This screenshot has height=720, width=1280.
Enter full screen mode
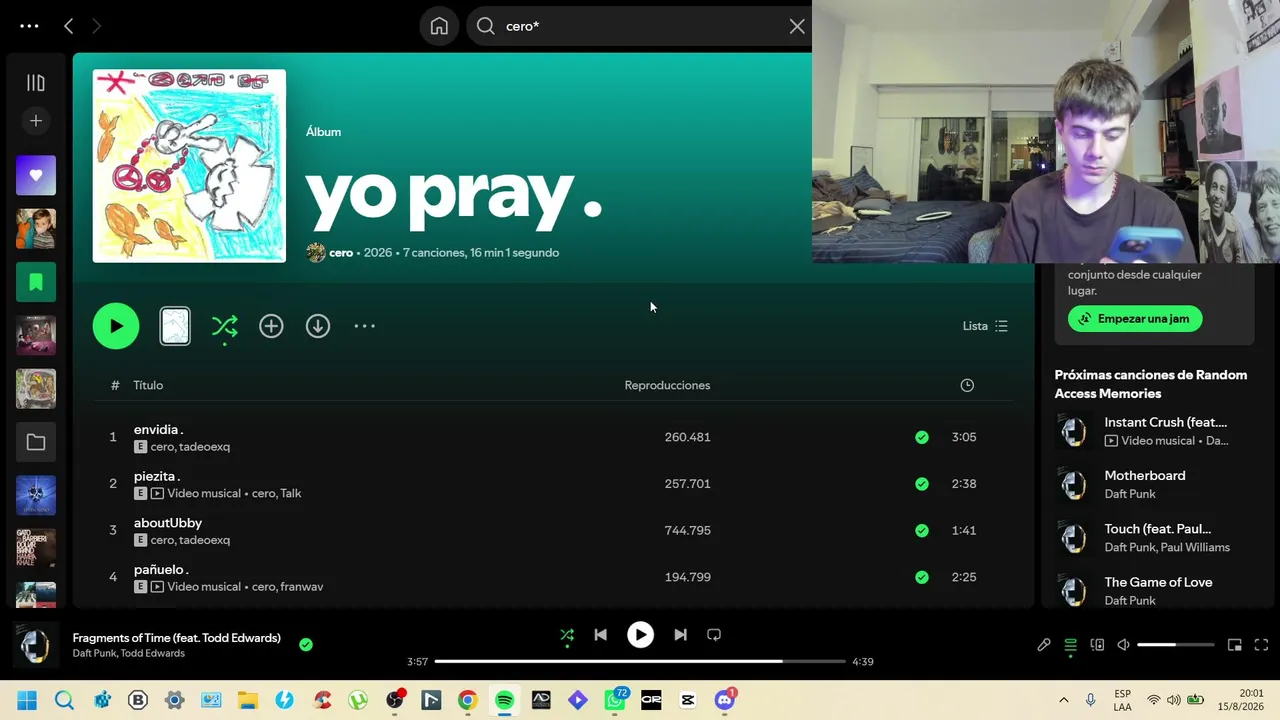coord(1261,645)
